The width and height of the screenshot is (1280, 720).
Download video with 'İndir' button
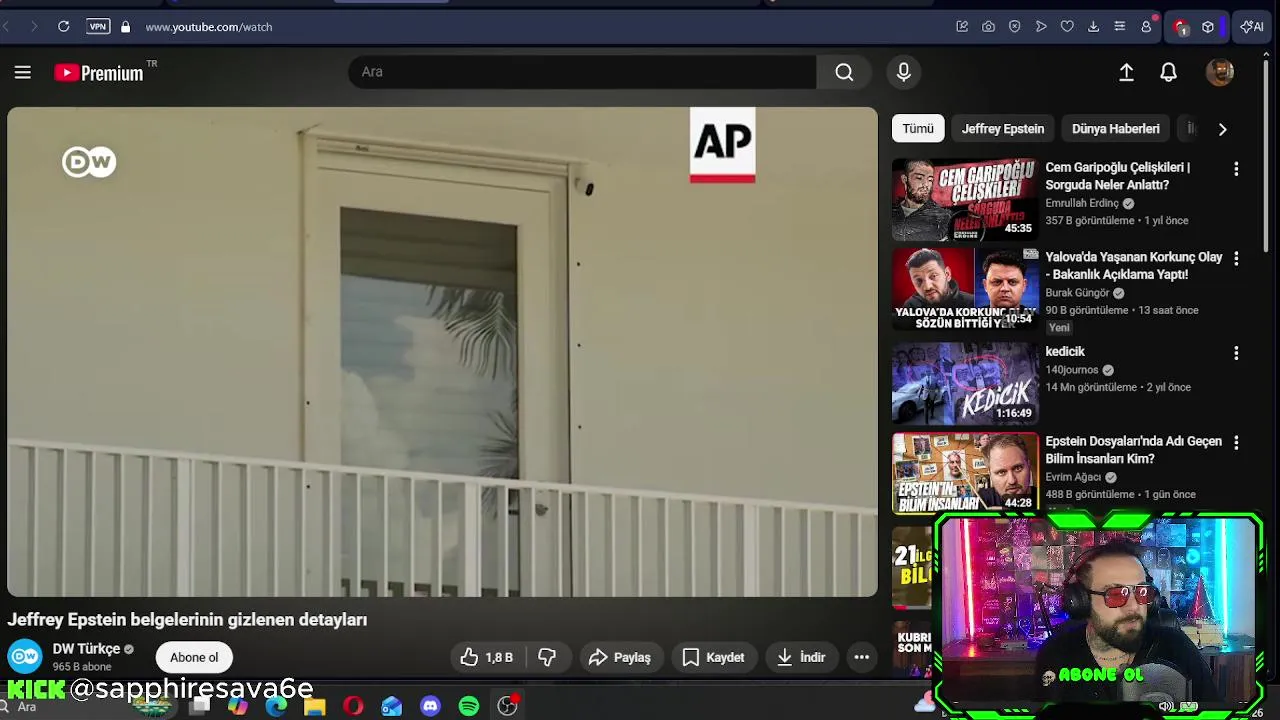pos(801,657)
